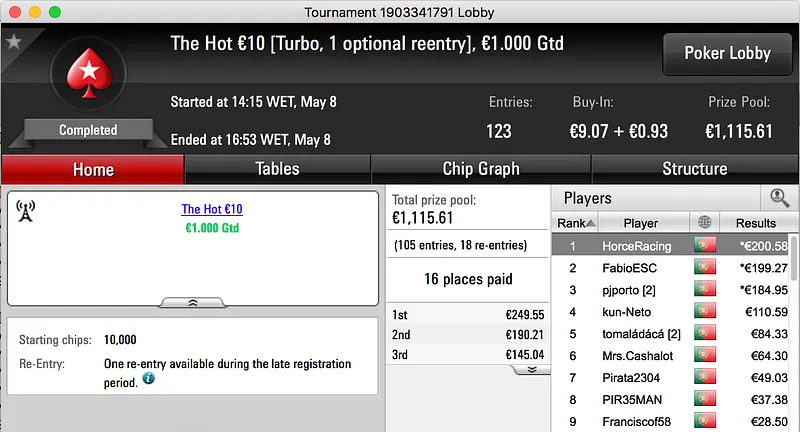Collapse the tournament info panel chevron
Image resolution: width=800 pixels, height=432 pixels.
pyautogui.click(x=193, y=301)
